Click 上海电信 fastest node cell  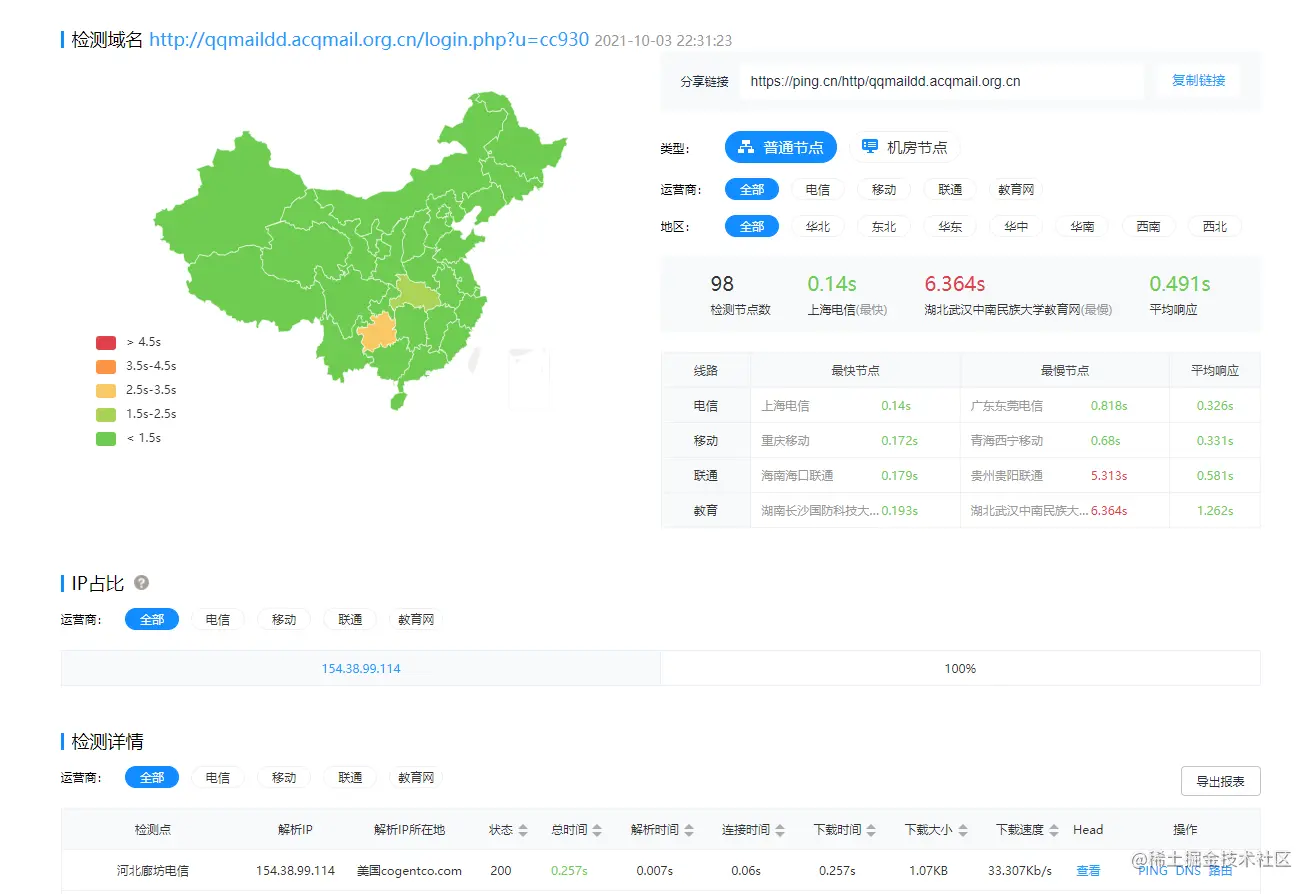[x=785, y=406]
